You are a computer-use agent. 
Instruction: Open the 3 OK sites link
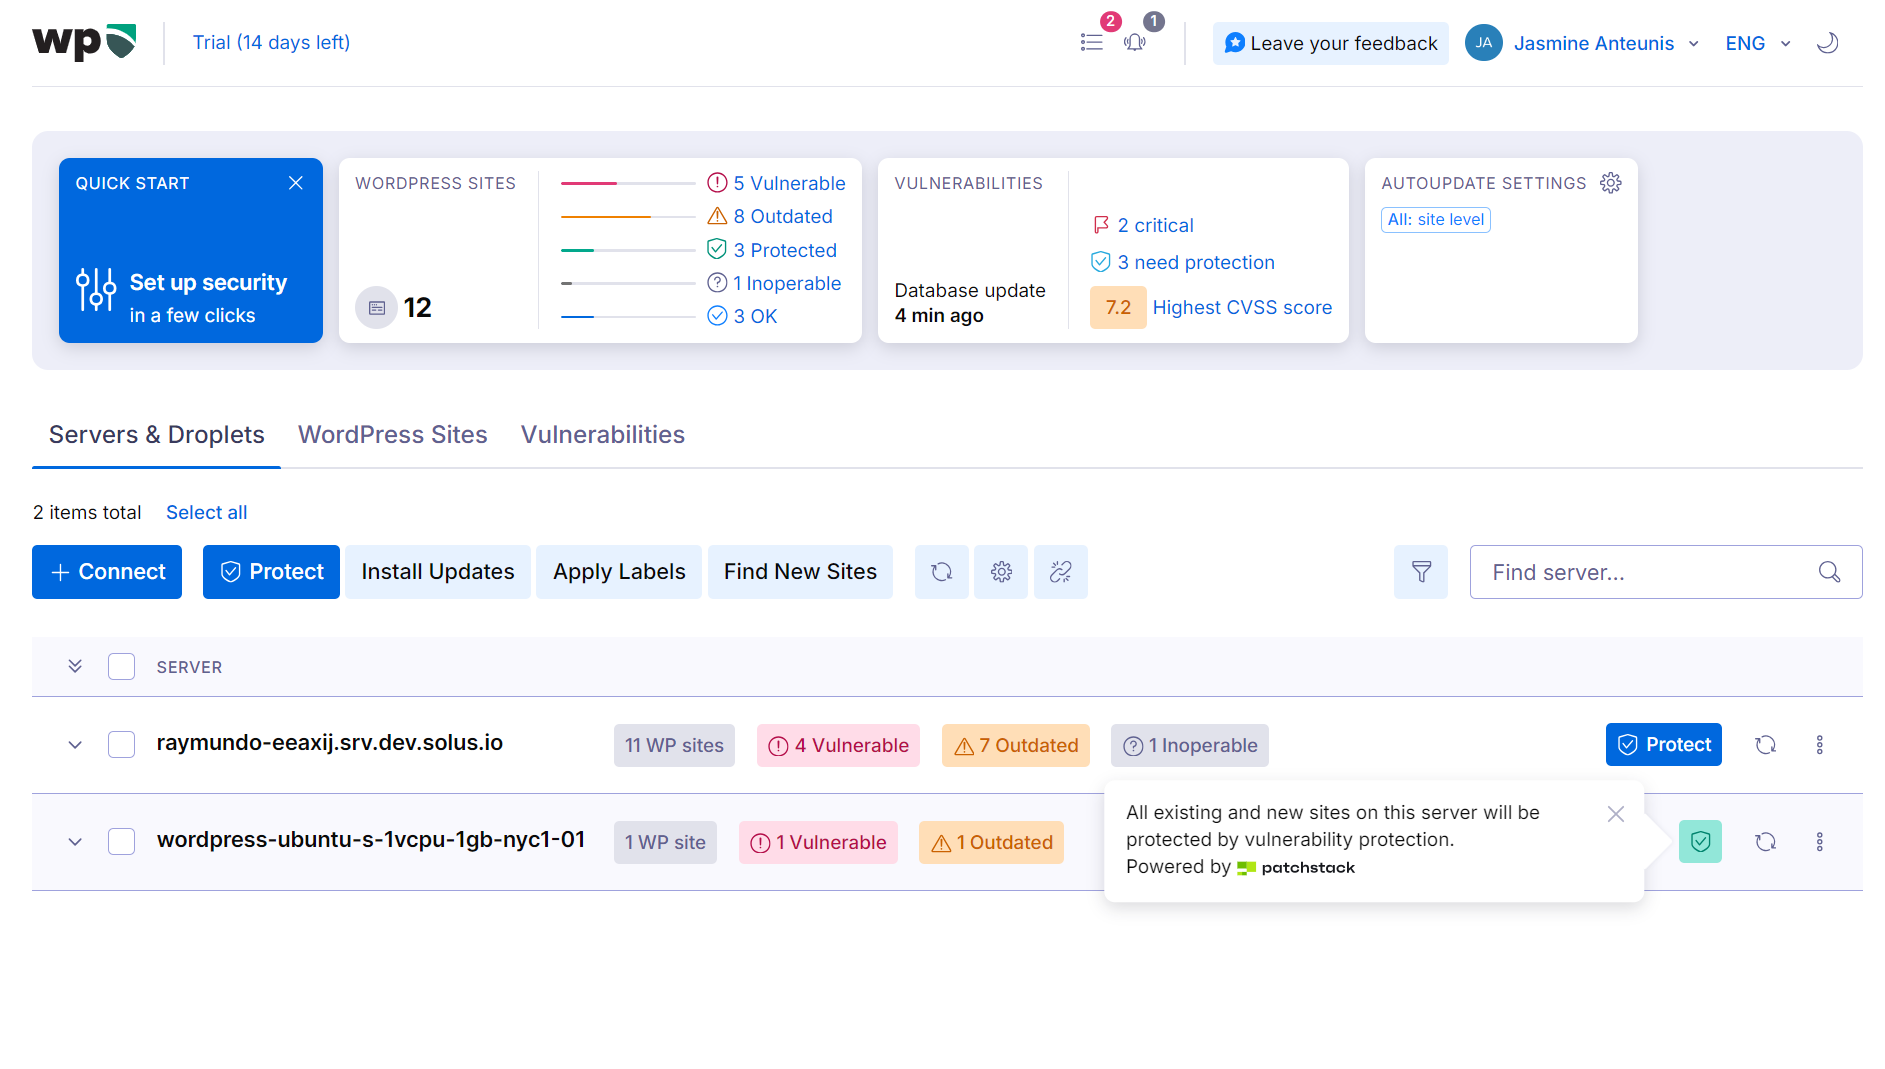(x=755, y=316)
